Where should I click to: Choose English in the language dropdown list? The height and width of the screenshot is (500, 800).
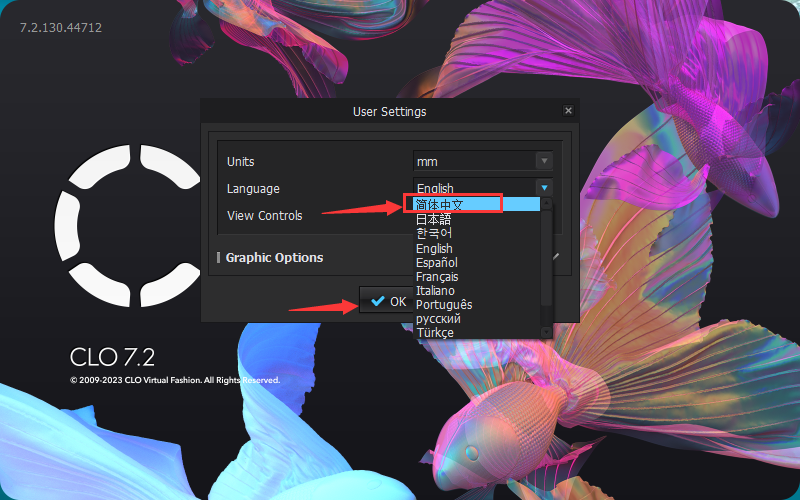pyautogui.click(x=477, y=248)
